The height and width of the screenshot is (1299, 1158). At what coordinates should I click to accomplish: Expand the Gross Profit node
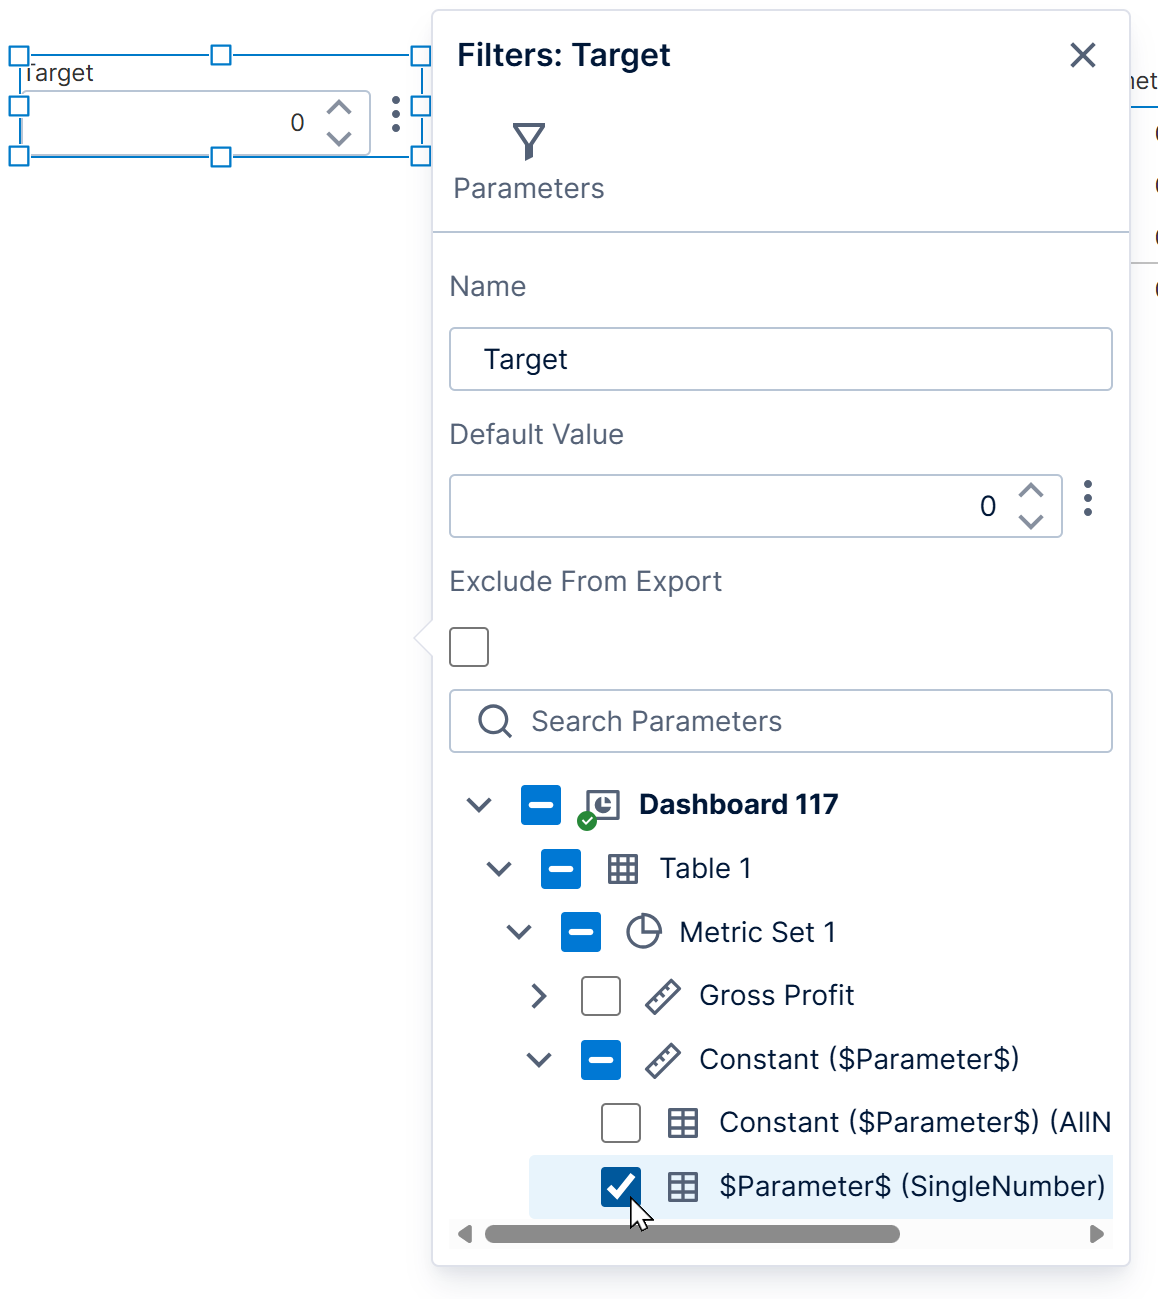coord(540,996)
